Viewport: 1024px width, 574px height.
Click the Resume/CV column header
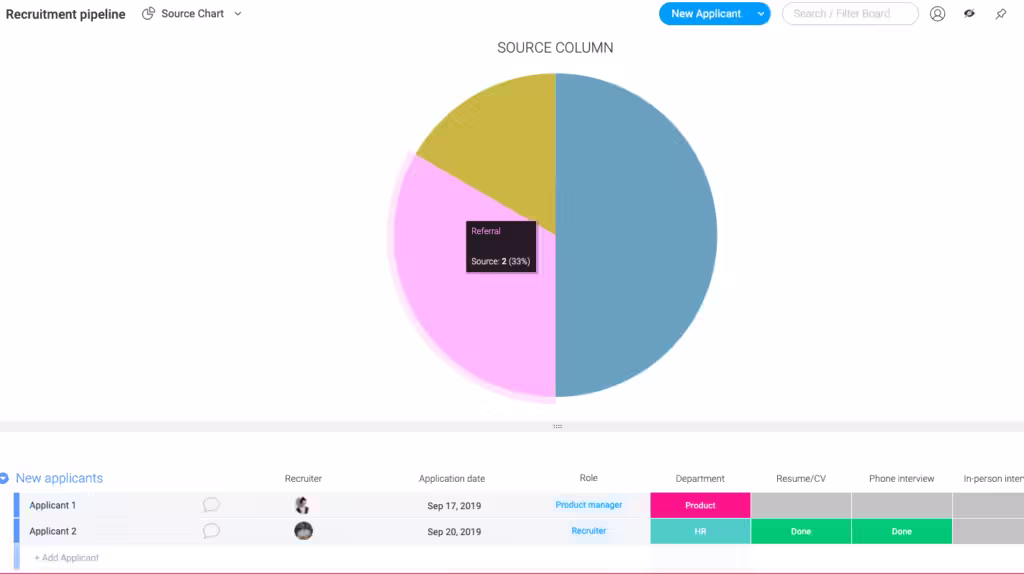pyautogui.click(x=801, y=479)
